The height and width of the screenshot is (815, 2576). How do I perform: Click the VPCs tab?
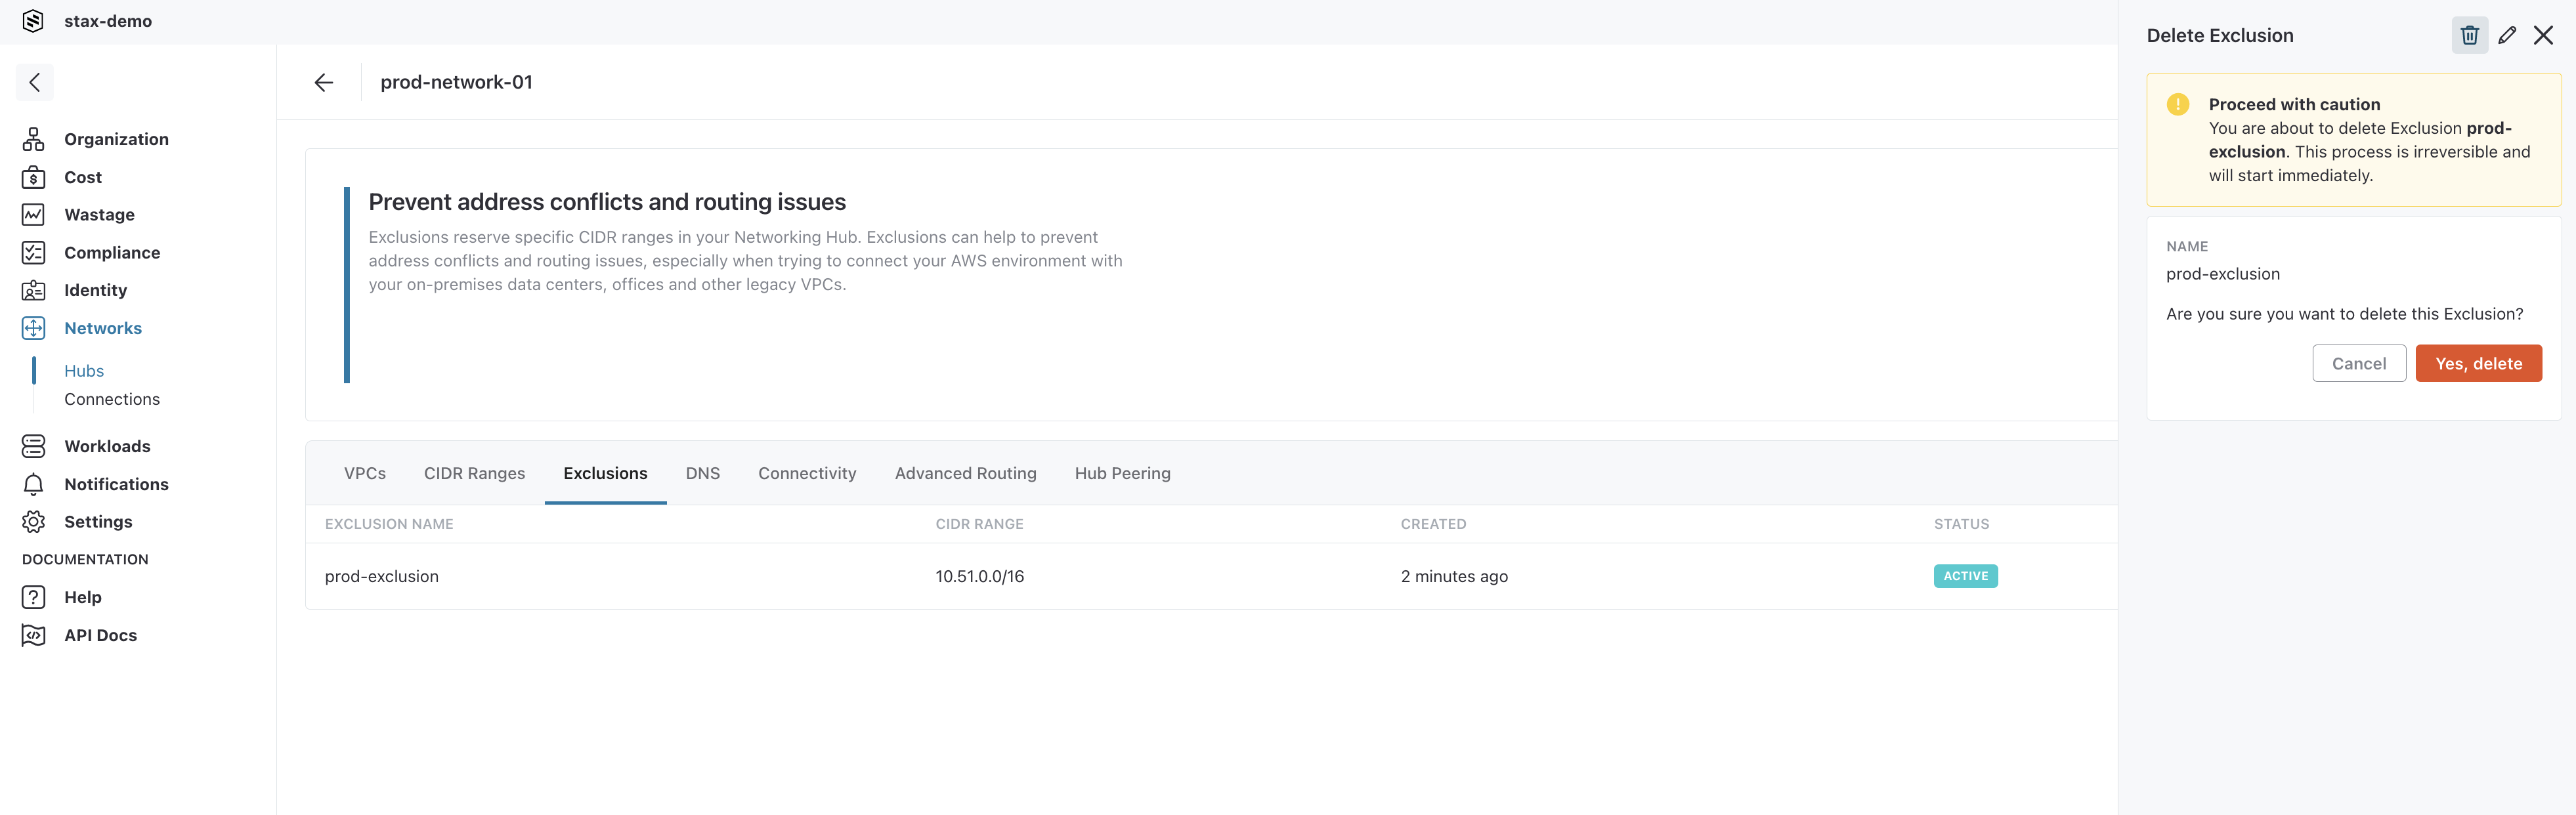(x=363, y=473)
